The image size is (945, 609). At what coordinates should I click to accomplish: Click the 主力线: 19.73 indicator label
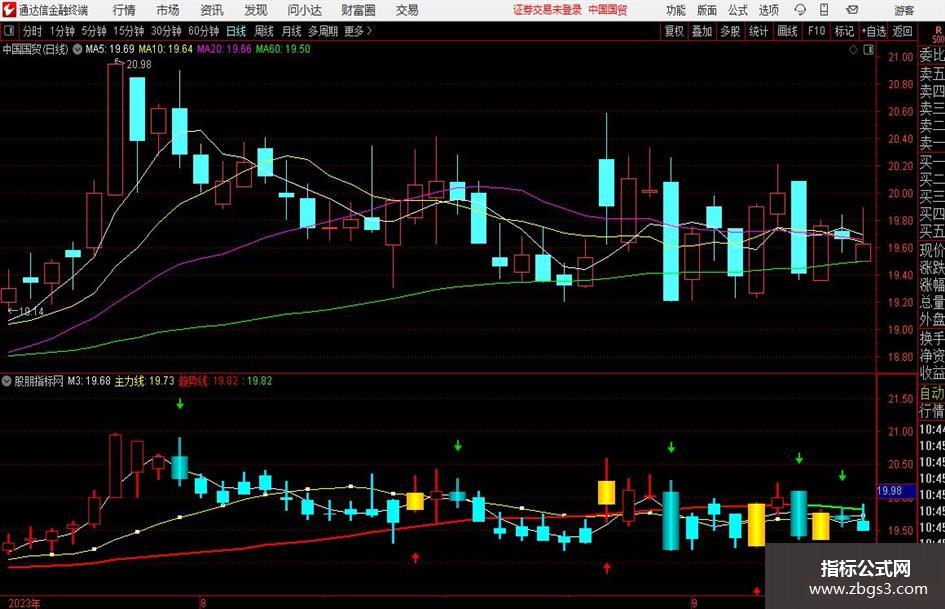[145, 381]
